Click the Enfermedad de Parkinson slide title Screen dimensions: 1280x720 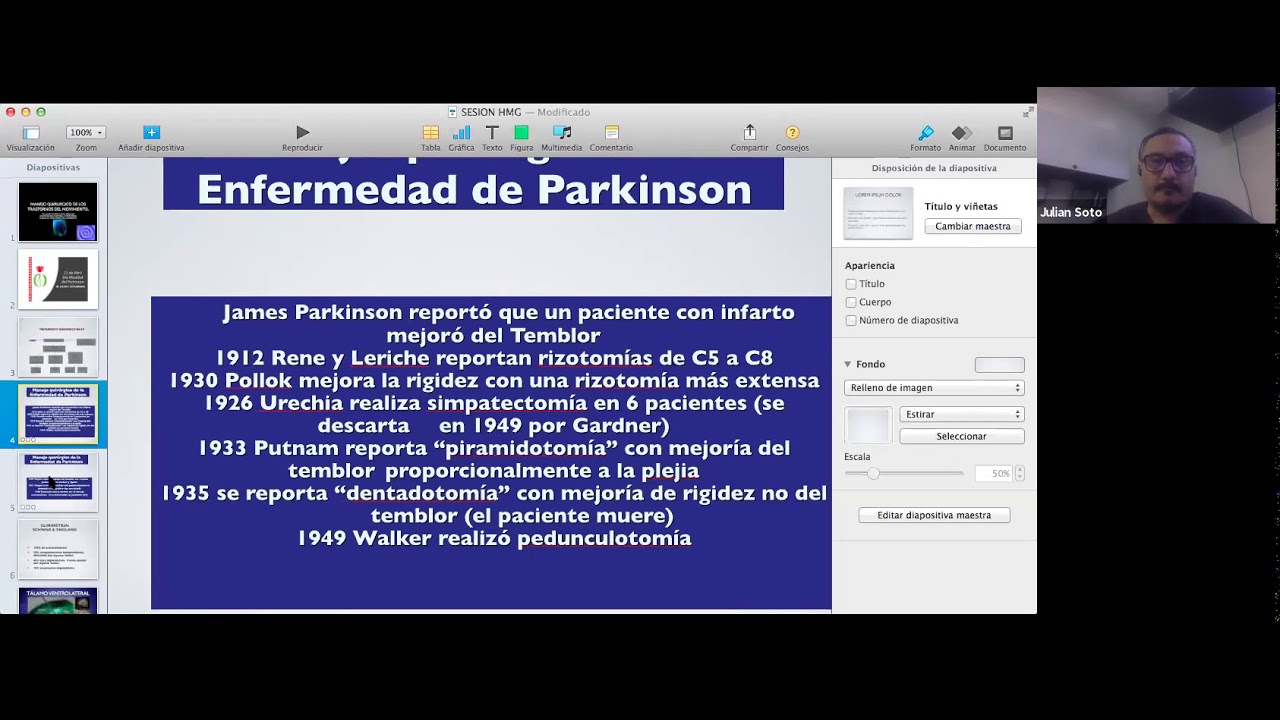[x=474, y=189]
